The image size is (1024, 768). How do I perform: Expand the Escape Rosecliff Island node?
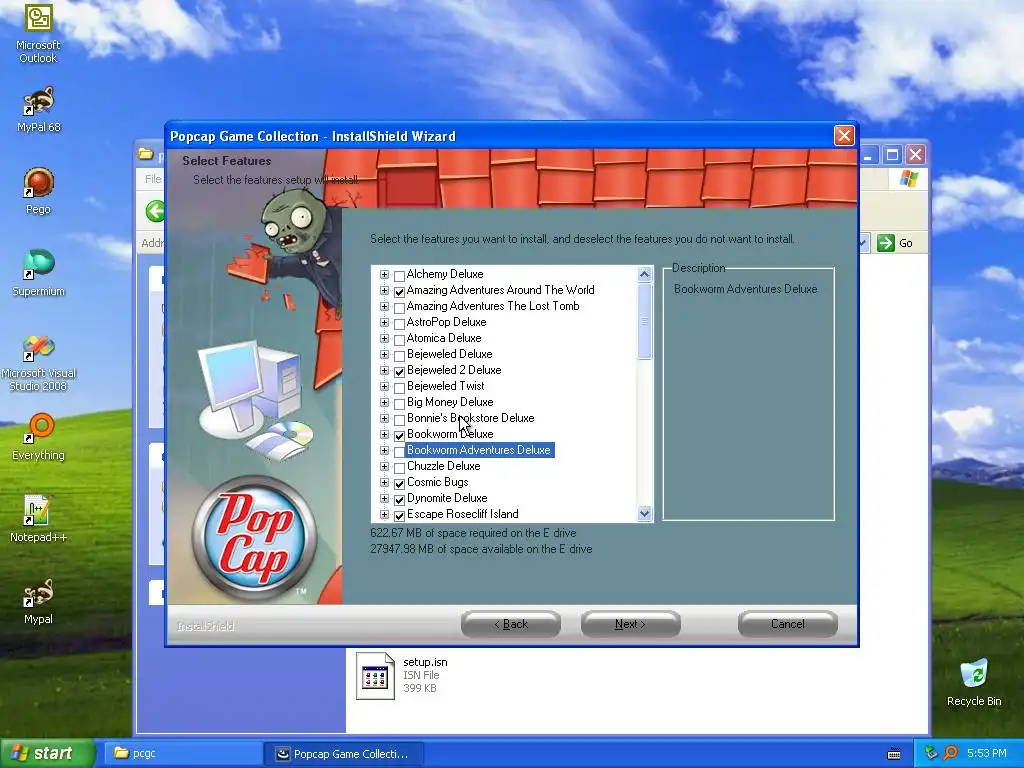[384, 514]
